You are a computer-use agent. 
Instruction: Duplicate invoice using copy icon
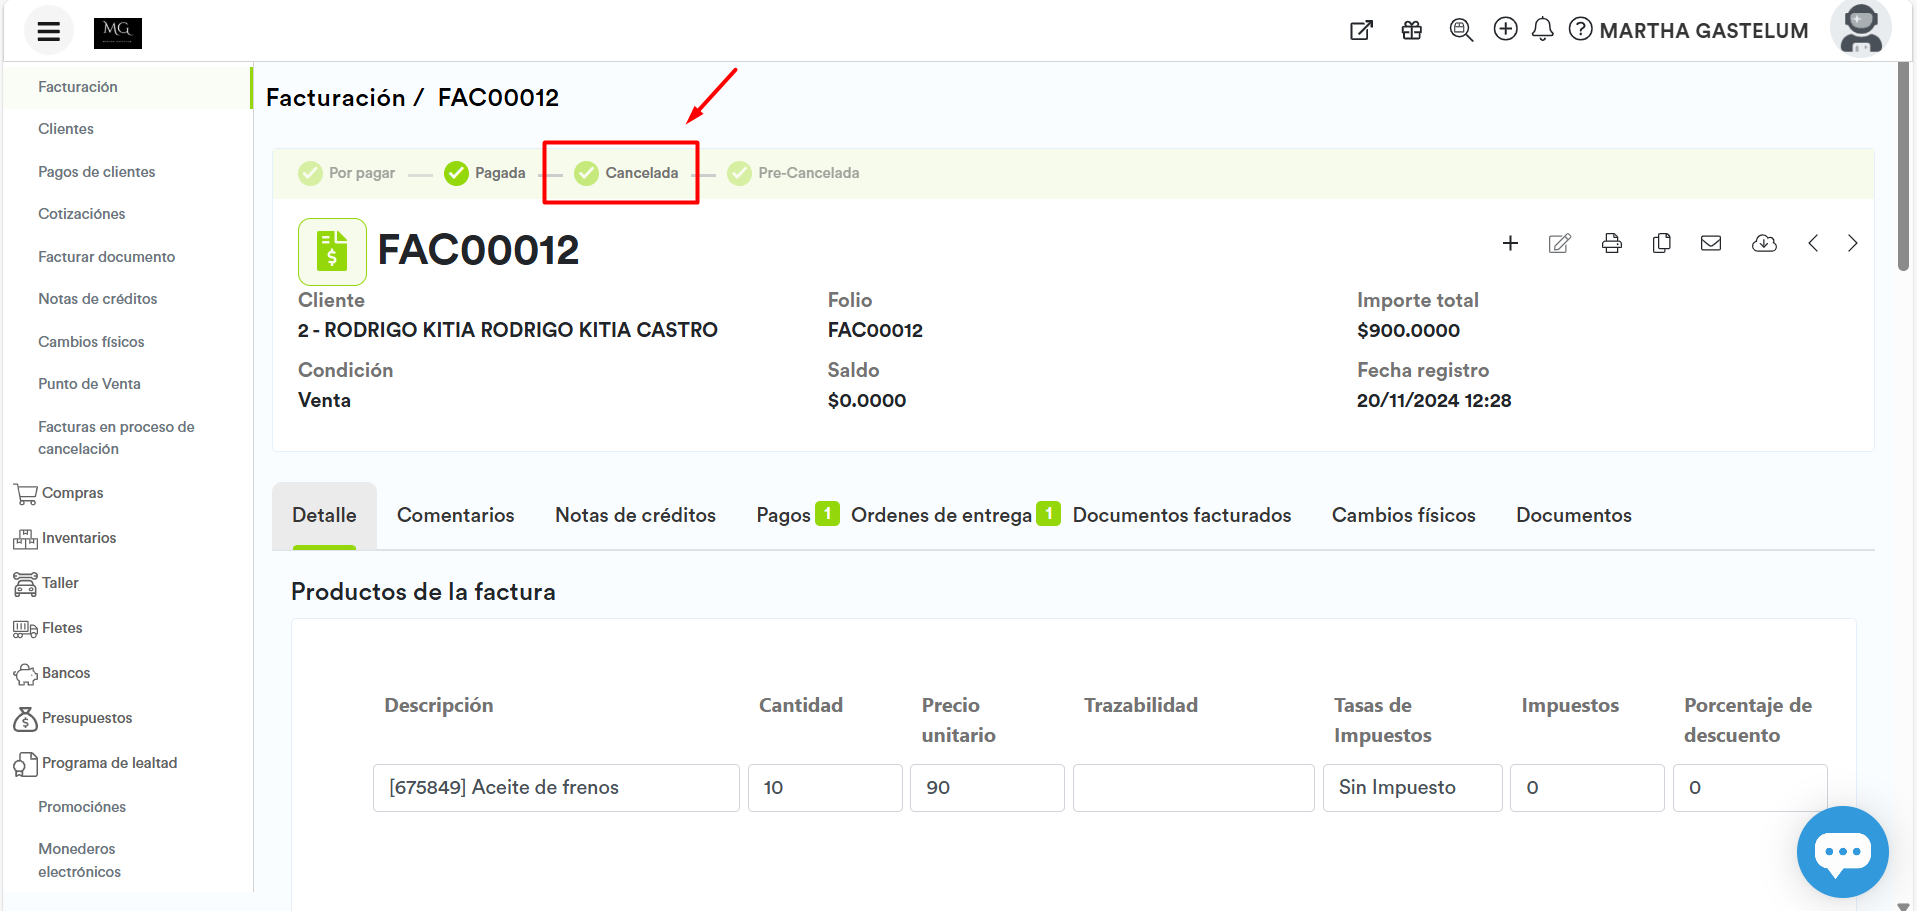click(x=1661, y=243)
